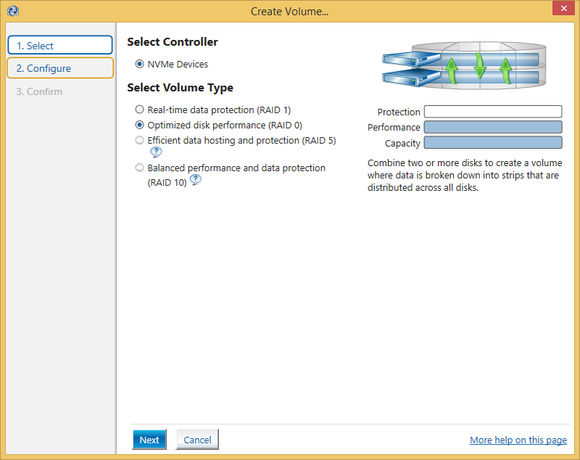580x460 pixels.
Task: Open More help on this page link
Action: tap(518, 440)
